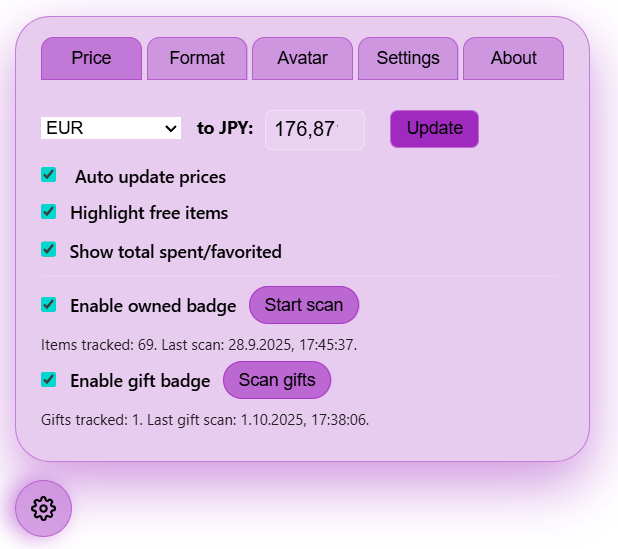Image resolution: width=618 pixels, height=549 pixels.
Task: Disable the Enable owned badge checkbox
Action: click(x=48, y=304)
